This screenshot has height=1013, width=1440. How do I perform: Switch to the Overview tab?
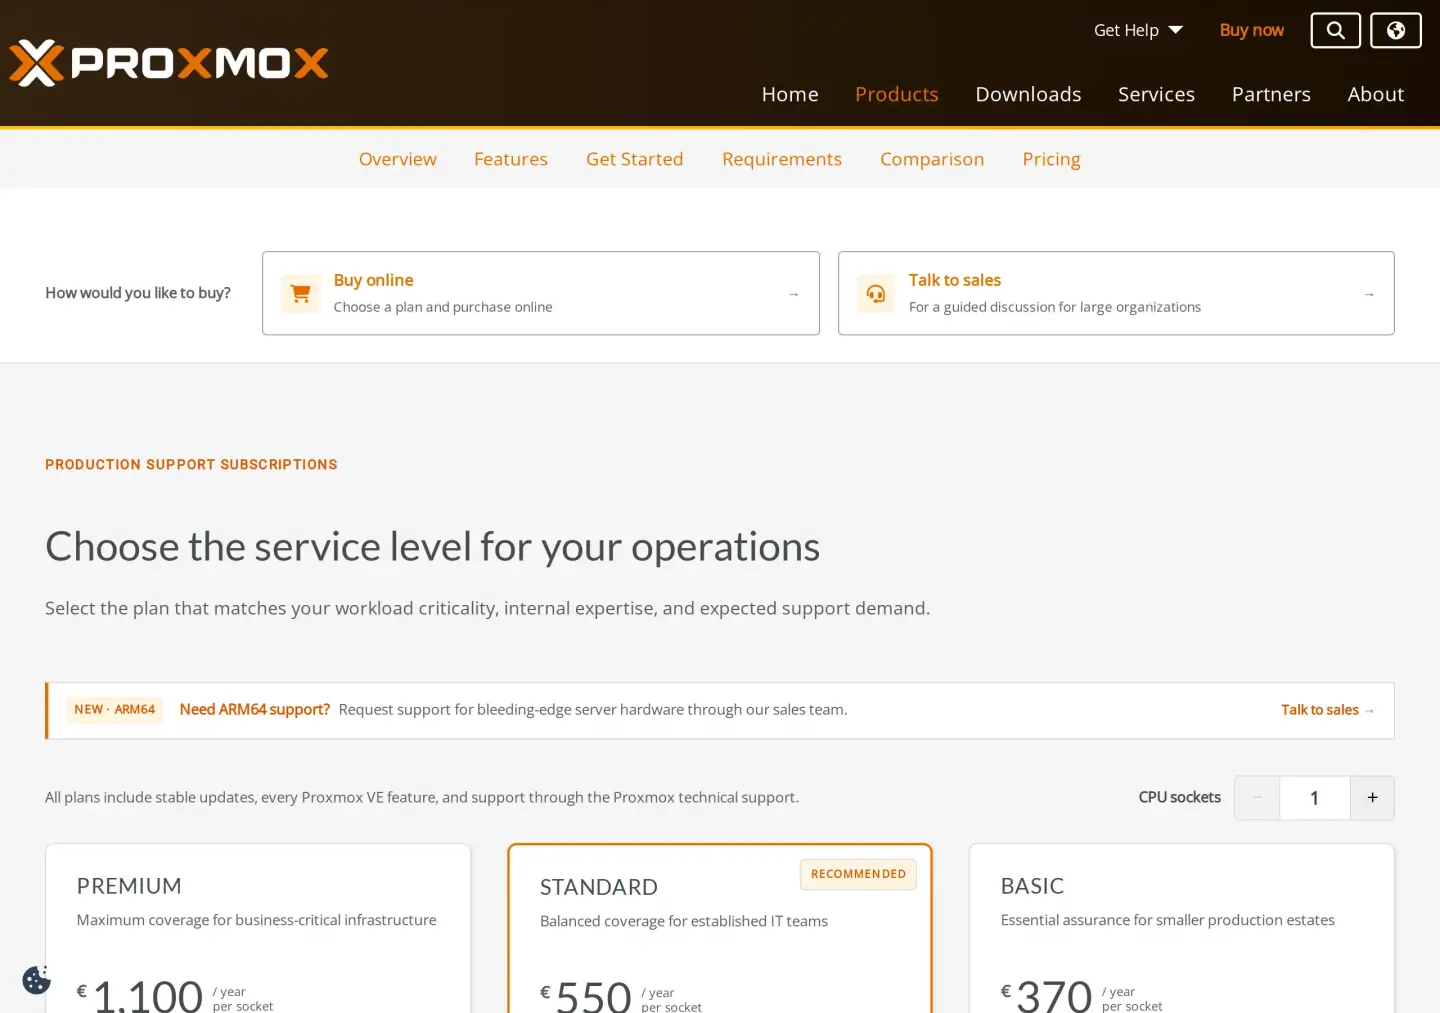point(398,159)
